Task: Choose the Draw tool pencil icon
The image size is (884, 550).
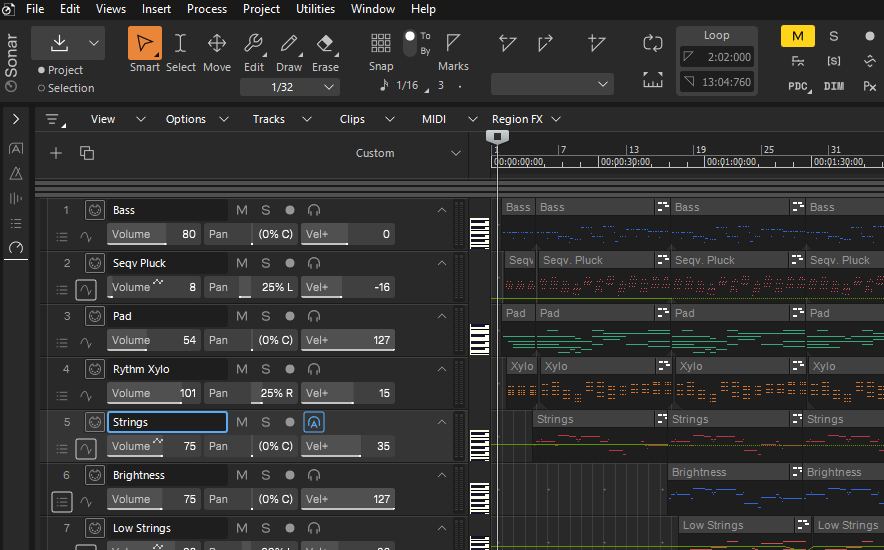Action: (x=289, y=44)
